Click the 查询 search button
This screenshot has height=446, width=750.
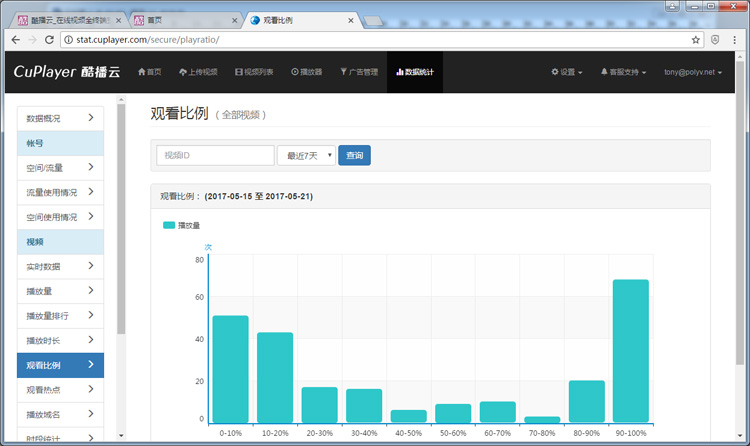pos(354,155)
